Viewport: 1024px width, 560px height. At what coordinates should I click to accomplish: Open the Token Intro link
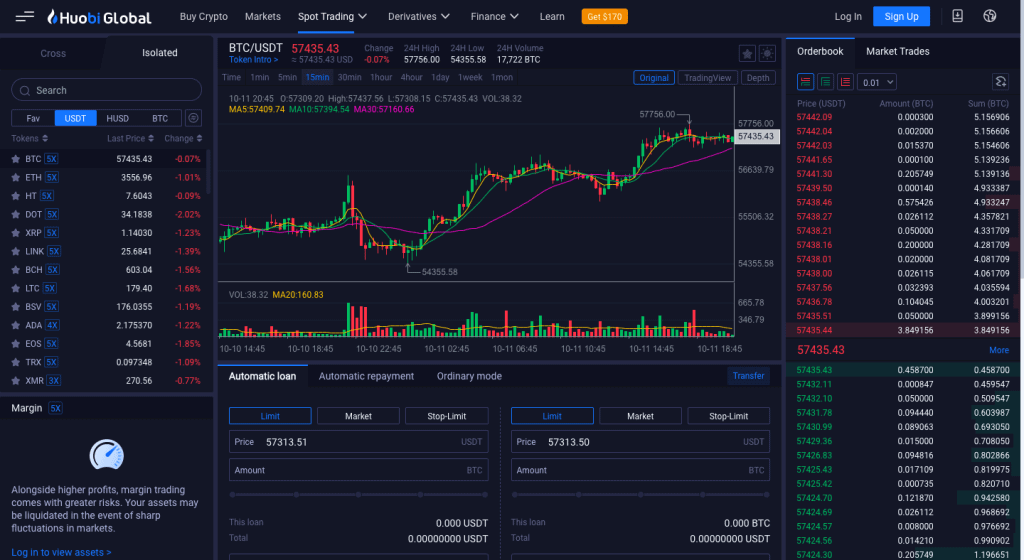tap(253, 60)
